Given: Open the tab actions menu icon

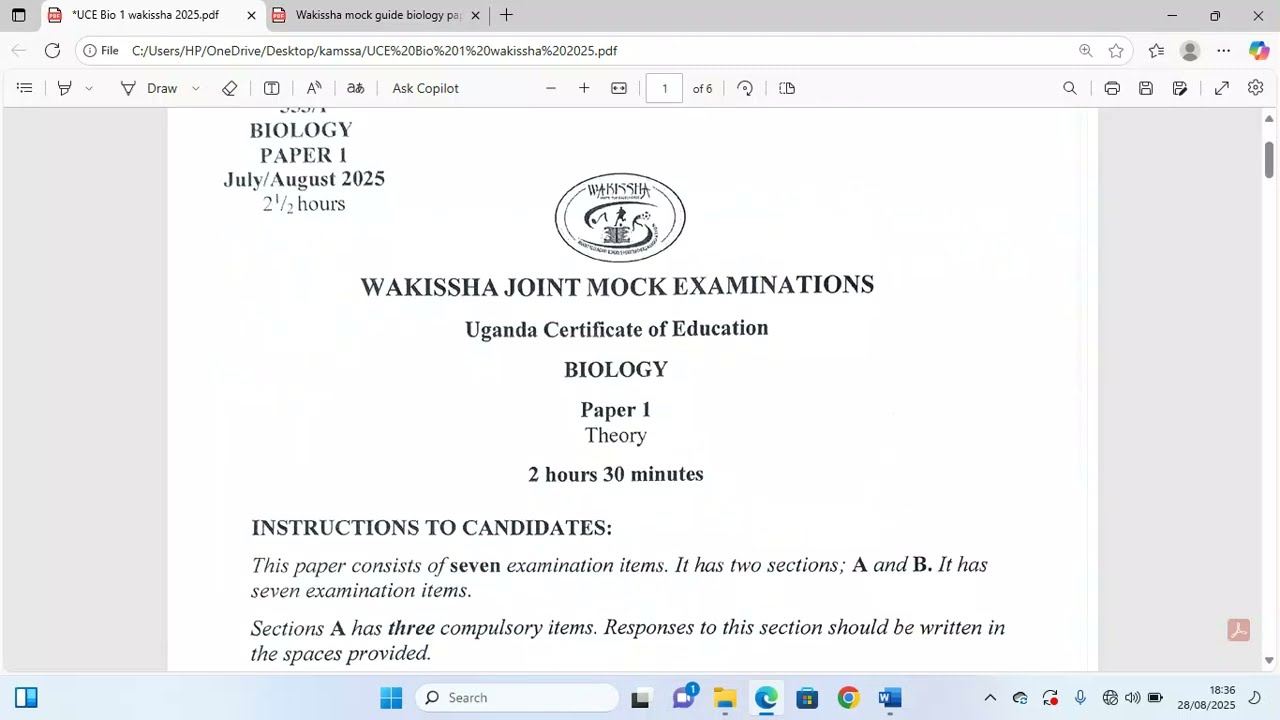Looking at the screenshot, I should coord(18,15).
